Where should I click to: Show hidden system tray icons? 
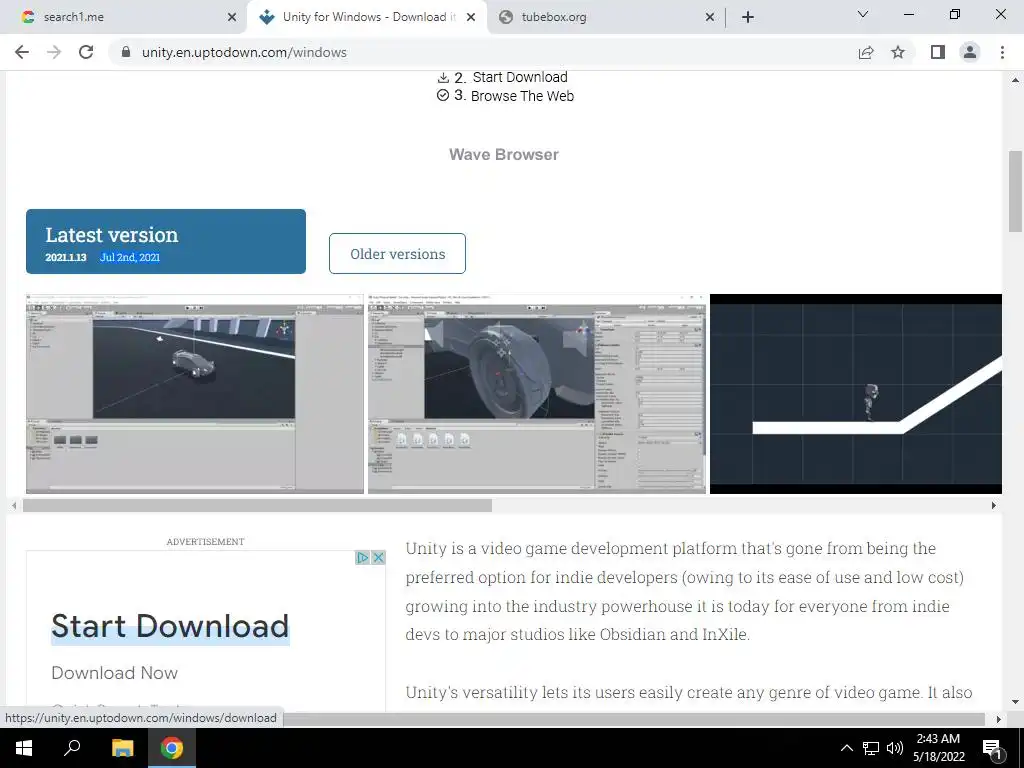tap(846, 748)
